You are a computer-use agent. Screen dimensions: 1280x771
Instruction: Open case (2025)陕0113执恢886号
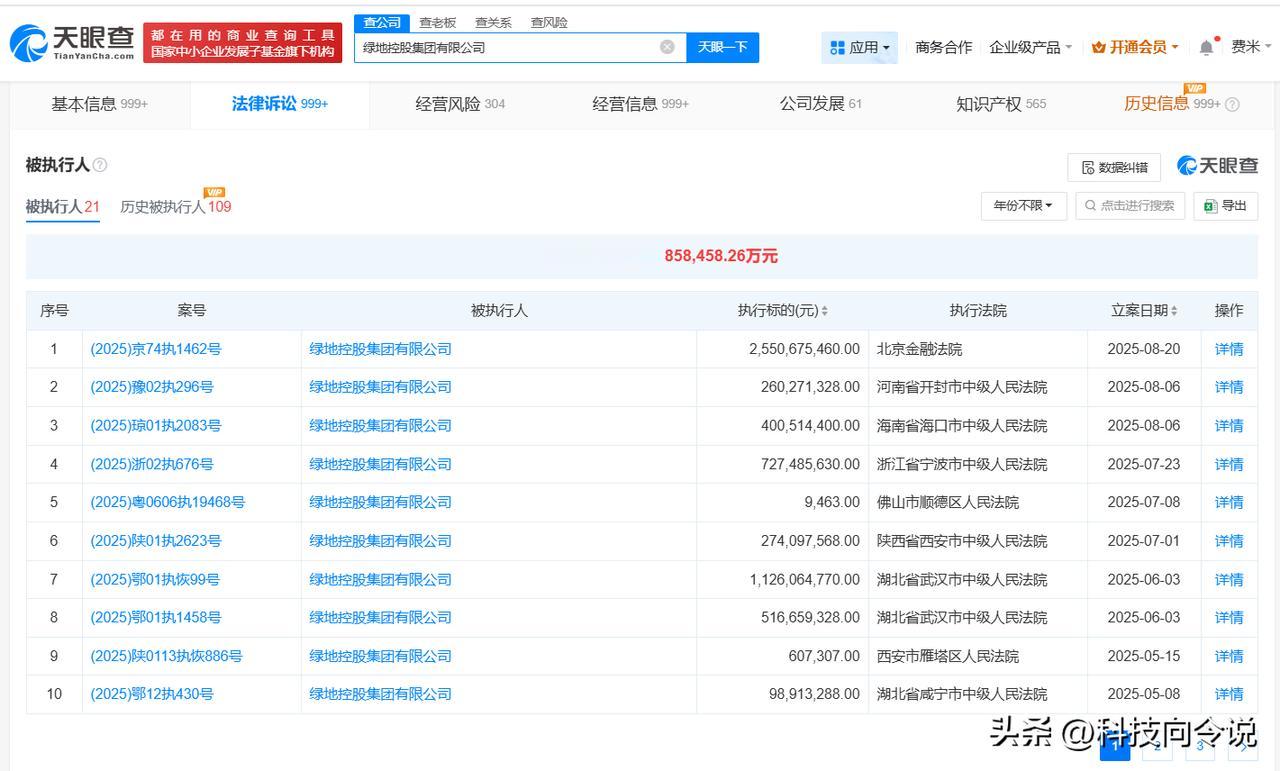click(x=166, y=656)
